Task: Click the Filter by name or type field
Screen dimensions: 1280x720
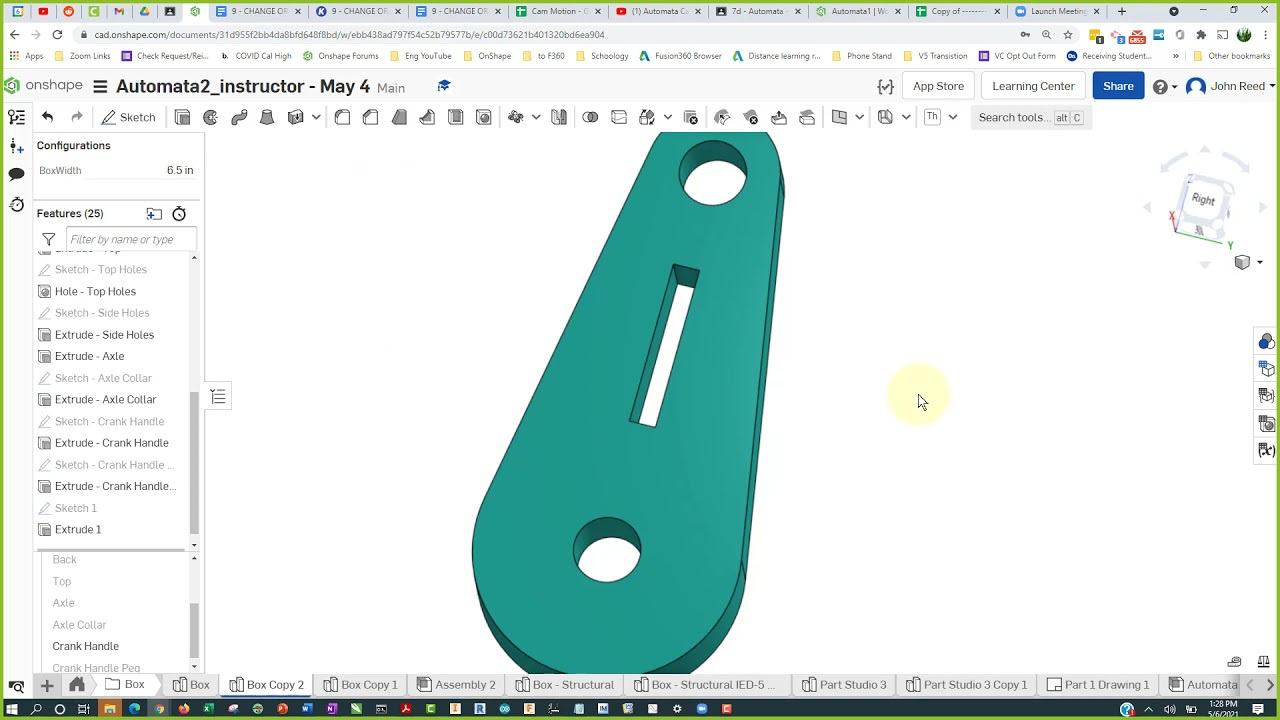Action: (131, 239)
